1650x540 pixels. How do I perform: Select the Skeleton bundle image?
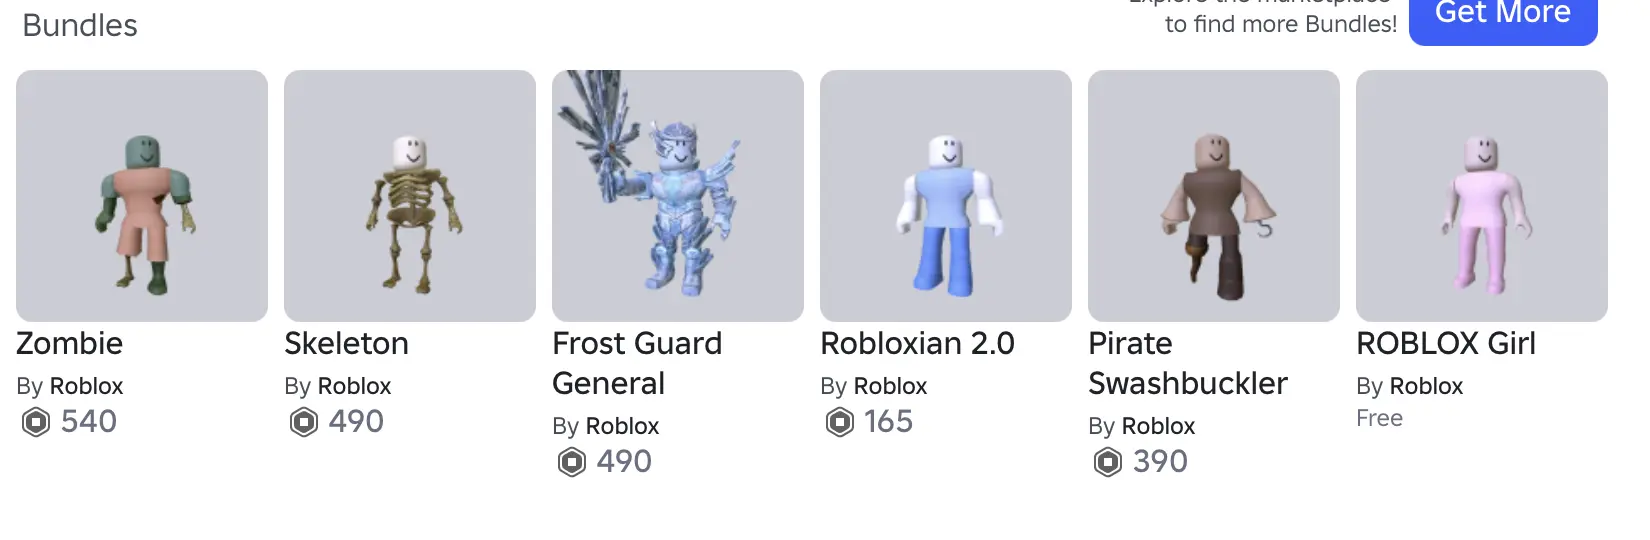[x=410, y=196]
